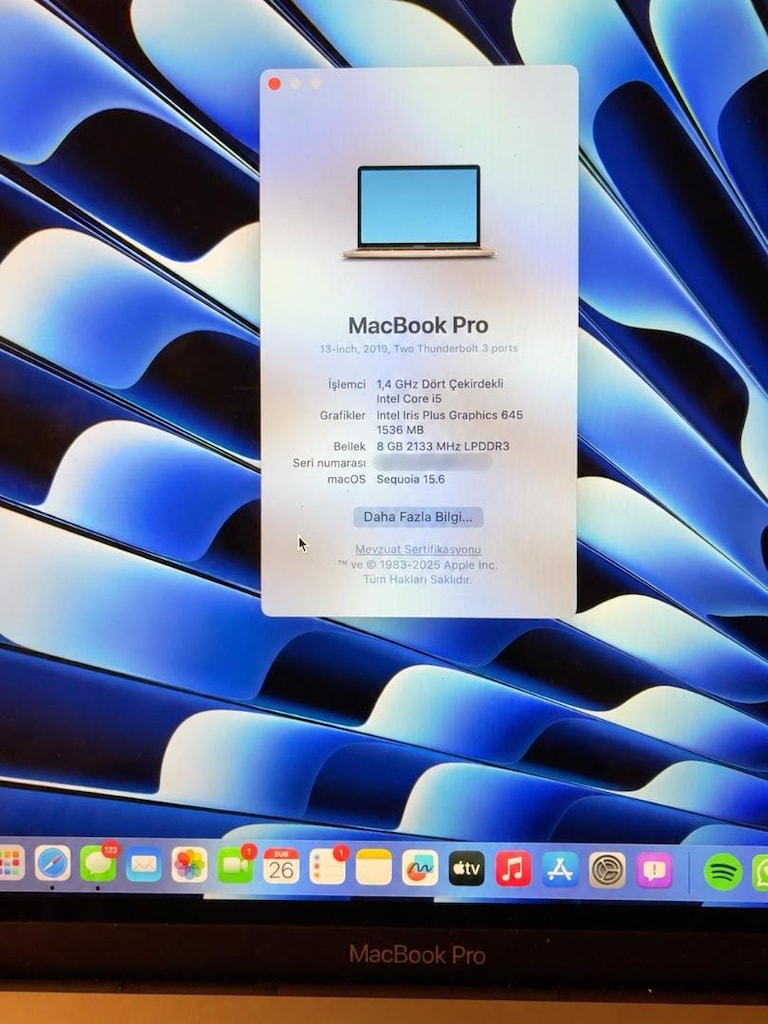Launch Safari from the Dock
The image size is (768, 1024).
[x=53, y=863]
